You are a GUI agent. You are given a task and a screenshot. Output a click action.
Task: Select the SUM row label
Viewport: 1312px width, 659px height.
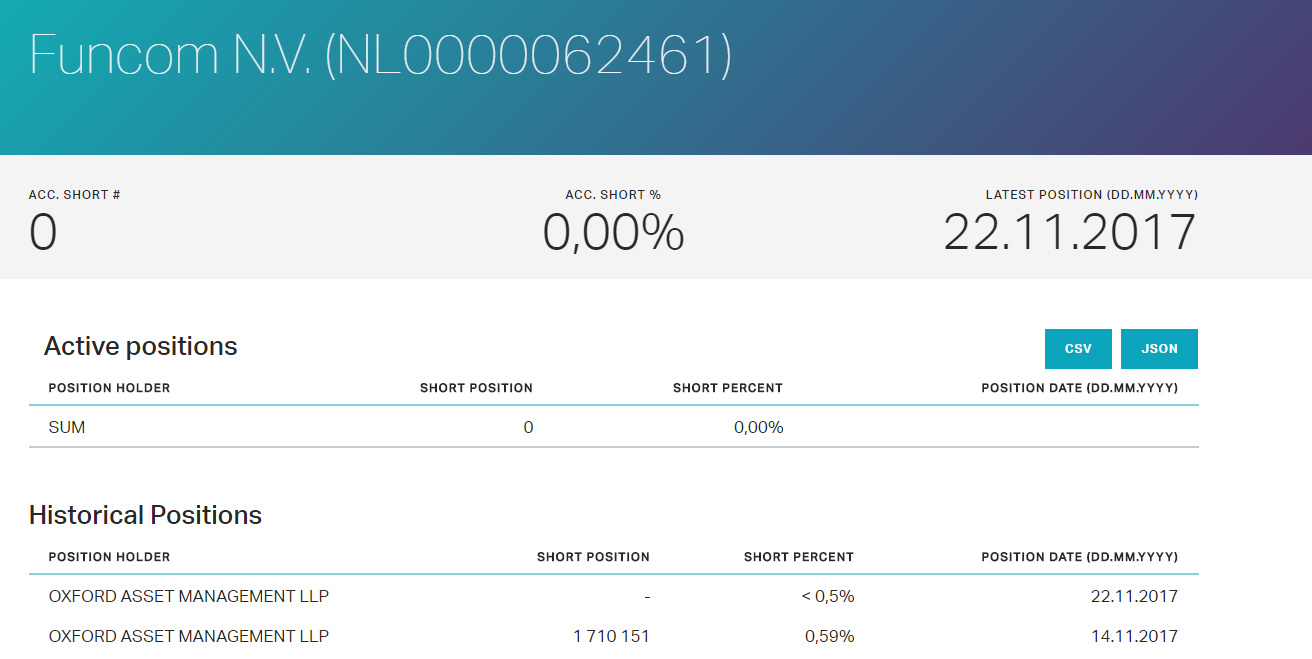(67, 428)
